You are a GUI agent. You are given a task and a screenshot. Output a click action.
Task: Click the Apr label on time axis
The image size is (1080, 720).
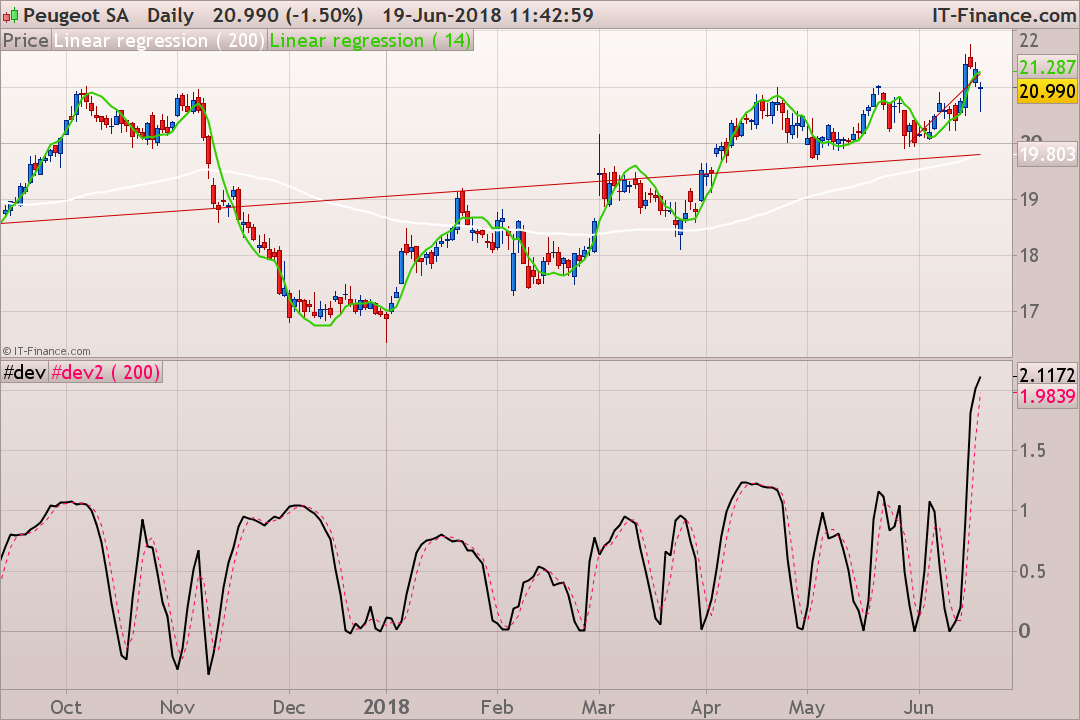[706, 708]
